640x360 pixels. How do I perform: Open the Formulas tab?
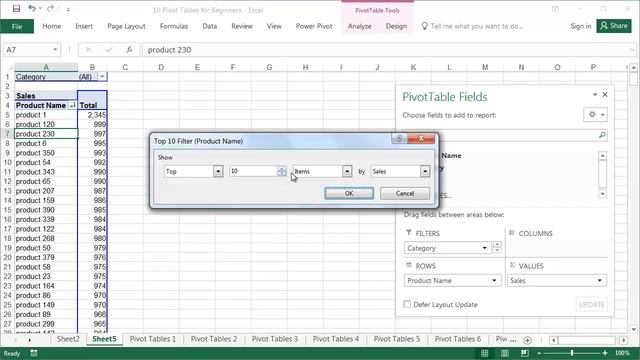click(174, 26)
